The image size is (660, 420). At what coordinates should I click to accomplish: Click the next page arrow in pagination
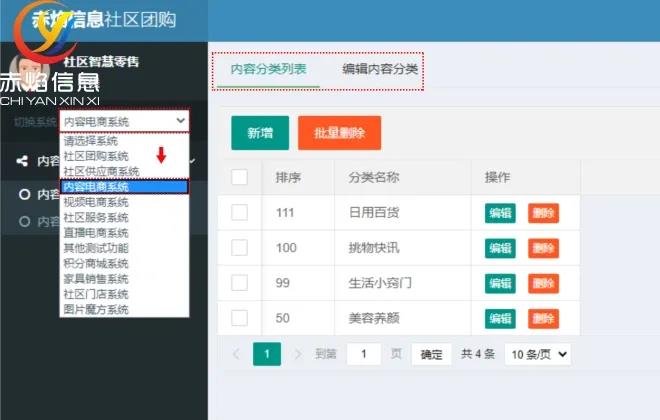[x=298, y=354]
